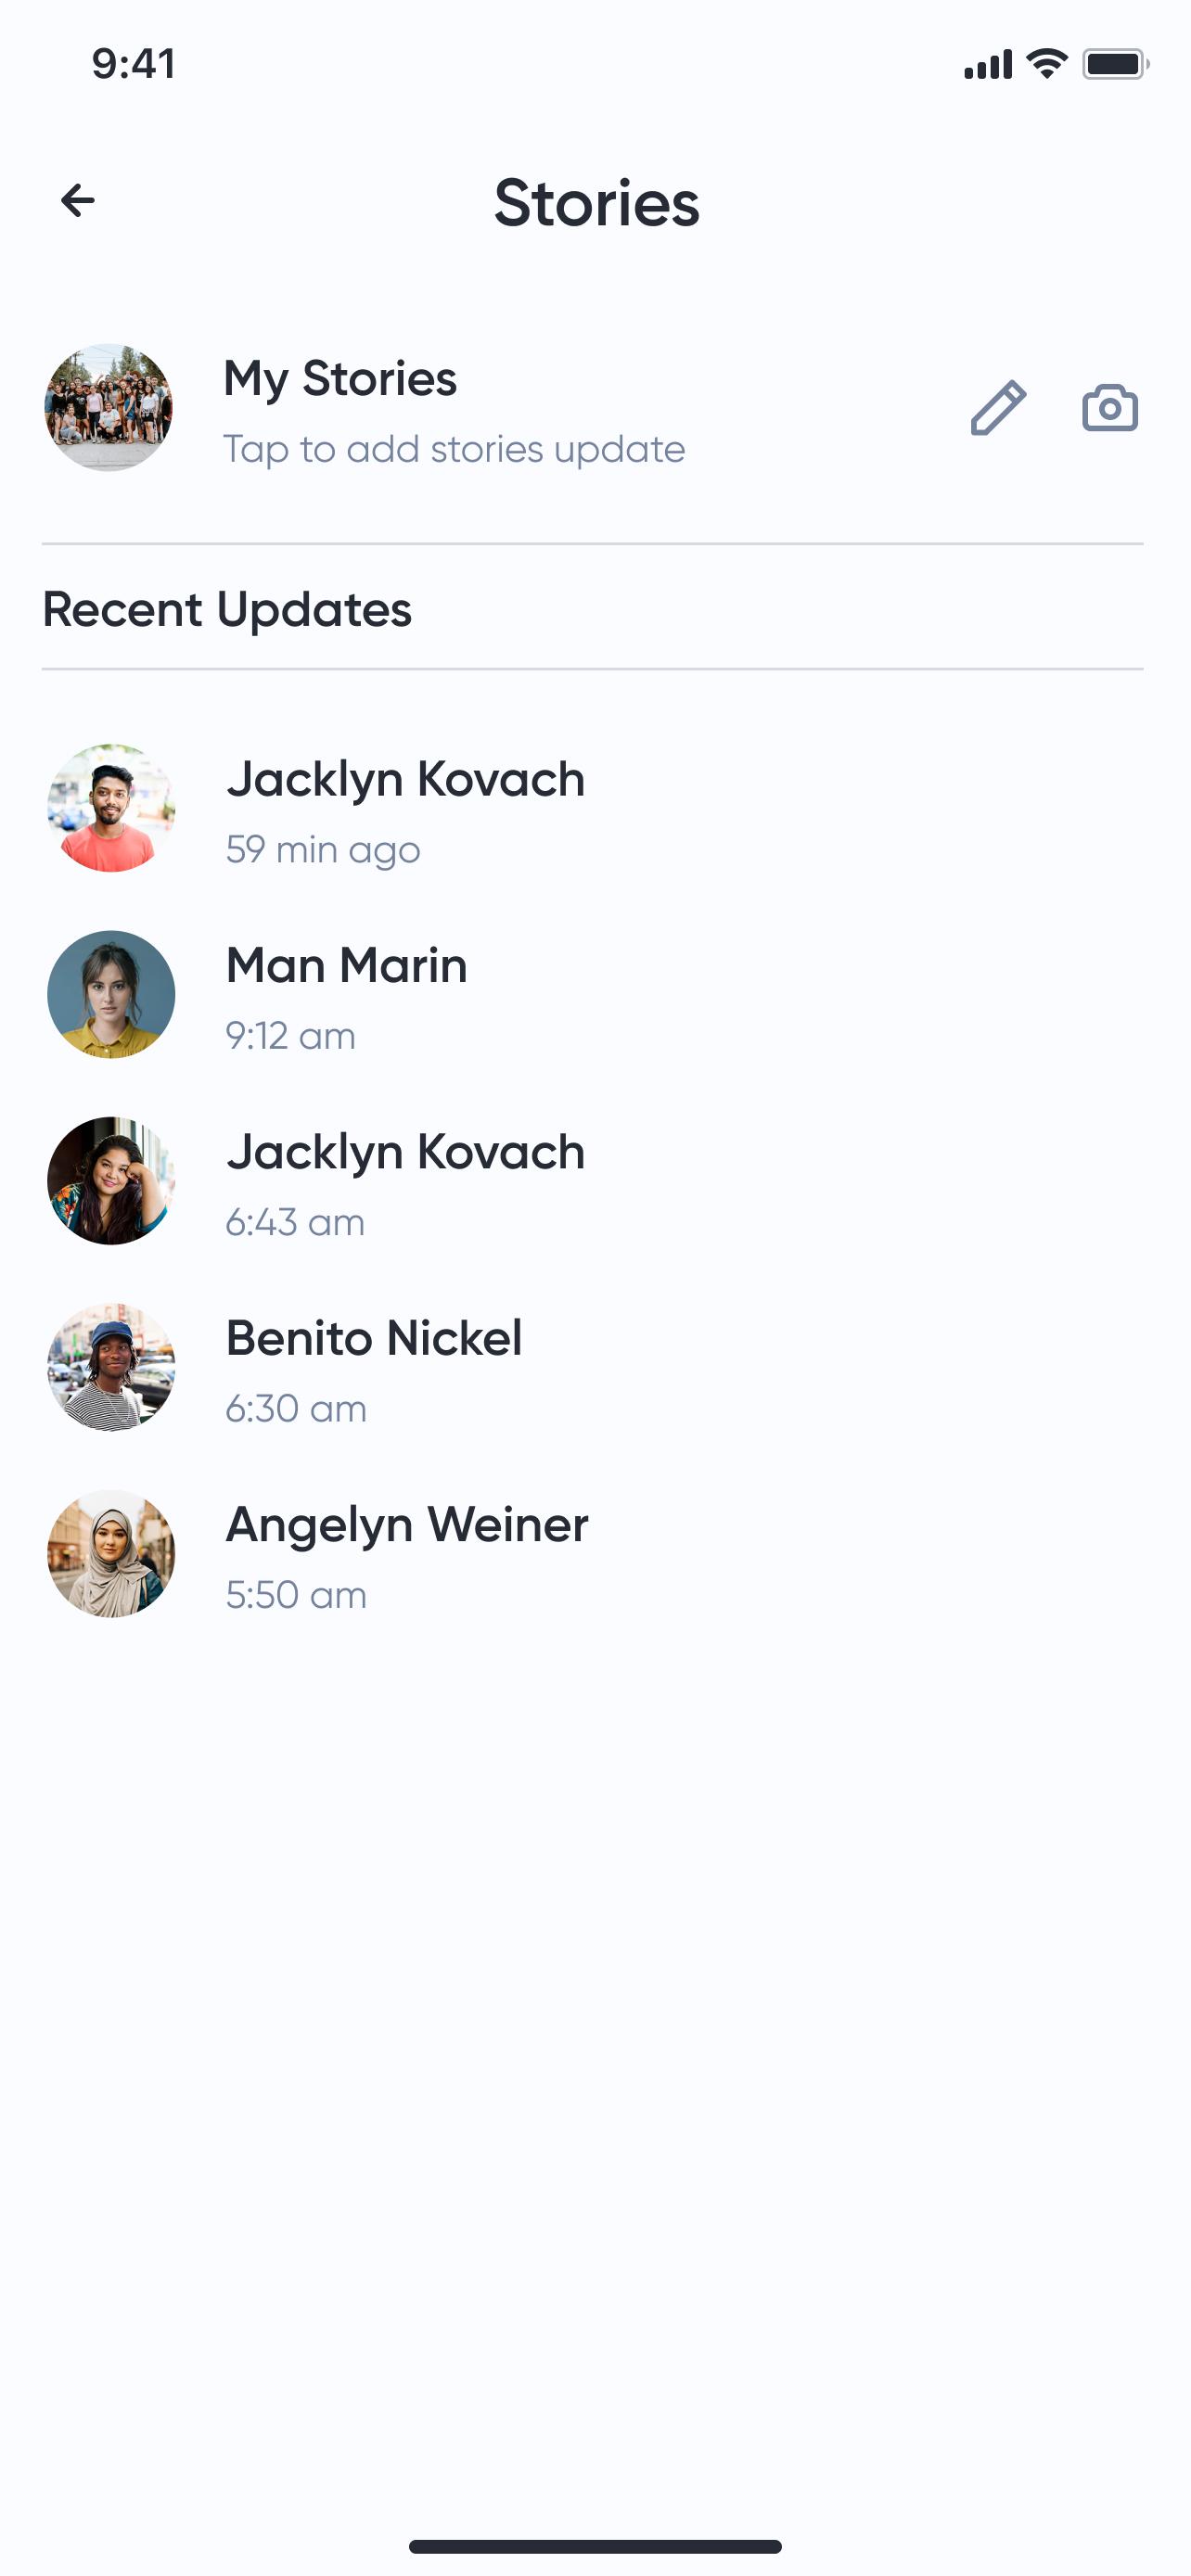Tap avatar beside the 59 min ago update
The image size is (1191, 2576).
point(111,808)
